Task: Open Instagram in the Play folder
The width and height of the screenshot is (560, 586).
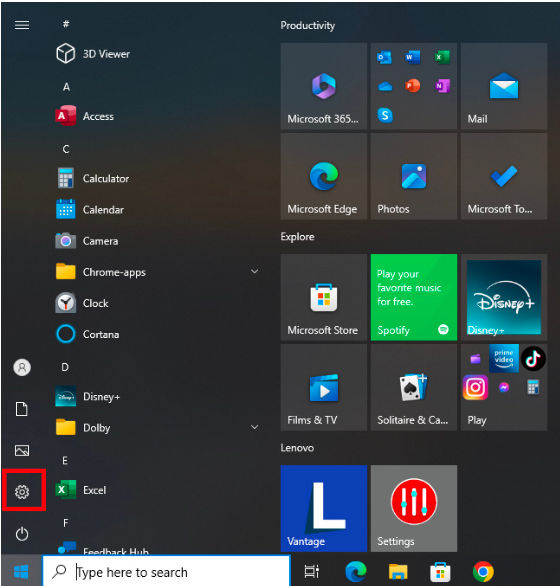Action: point(475,388)
